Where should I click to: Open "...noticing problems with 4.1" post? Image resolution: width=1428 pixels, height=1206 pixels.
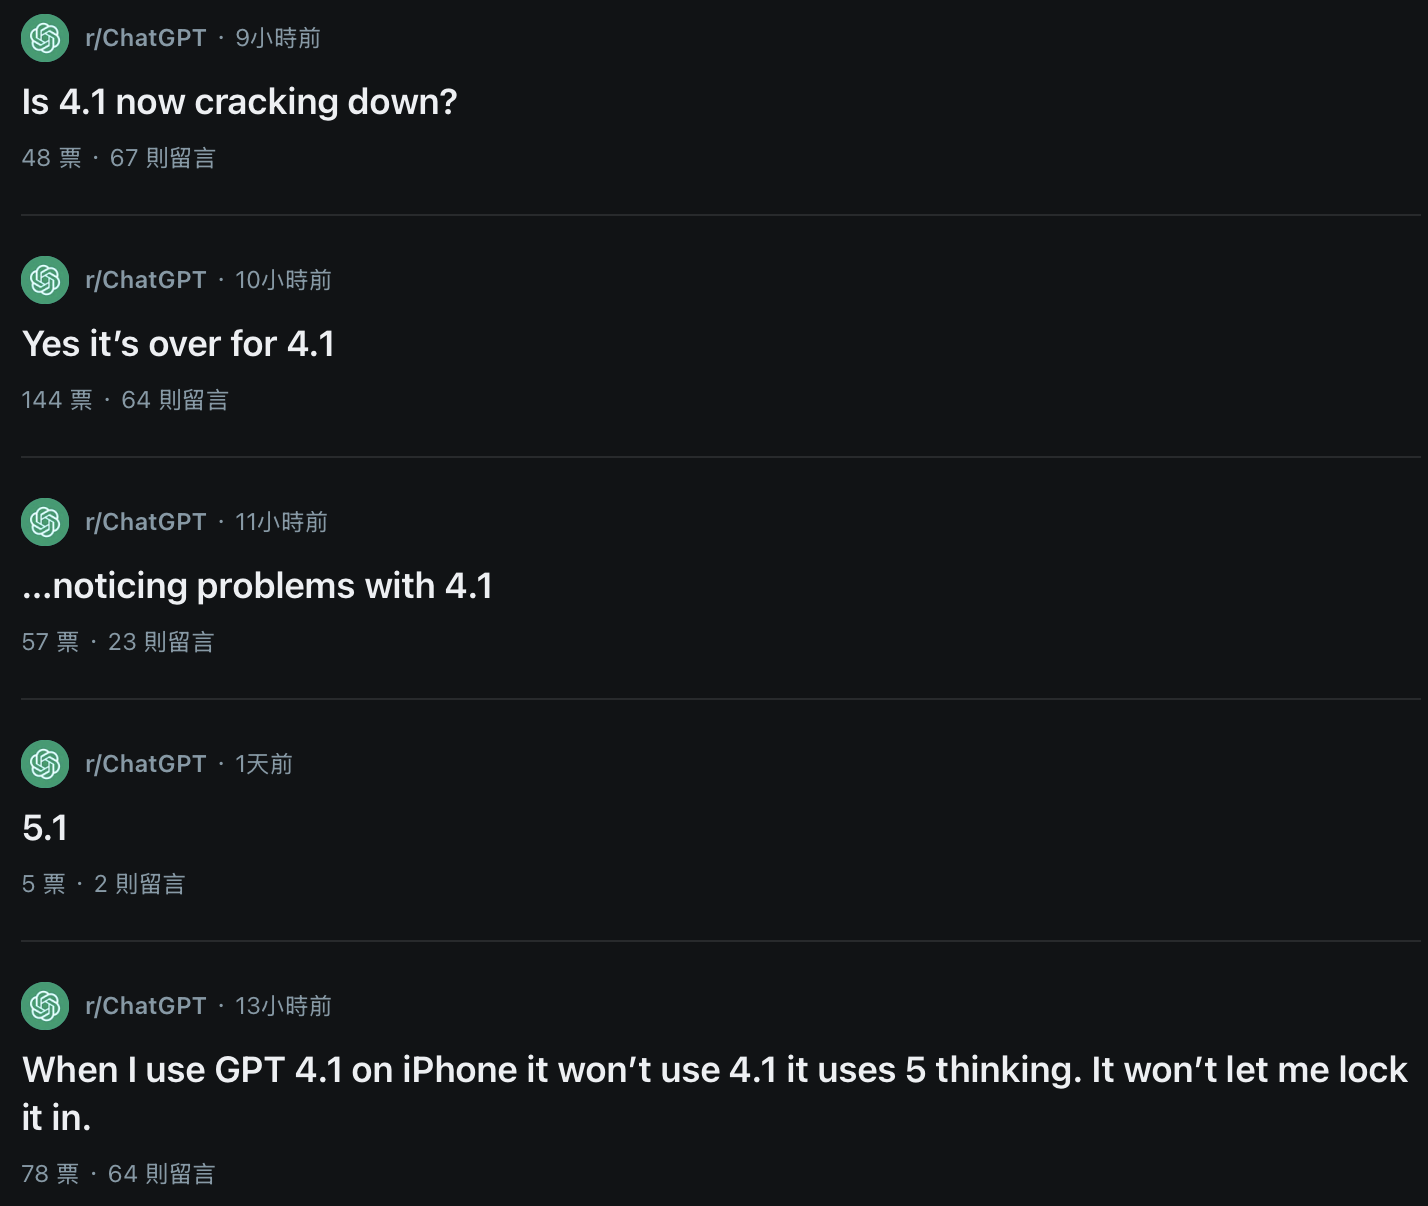point(257,586)
